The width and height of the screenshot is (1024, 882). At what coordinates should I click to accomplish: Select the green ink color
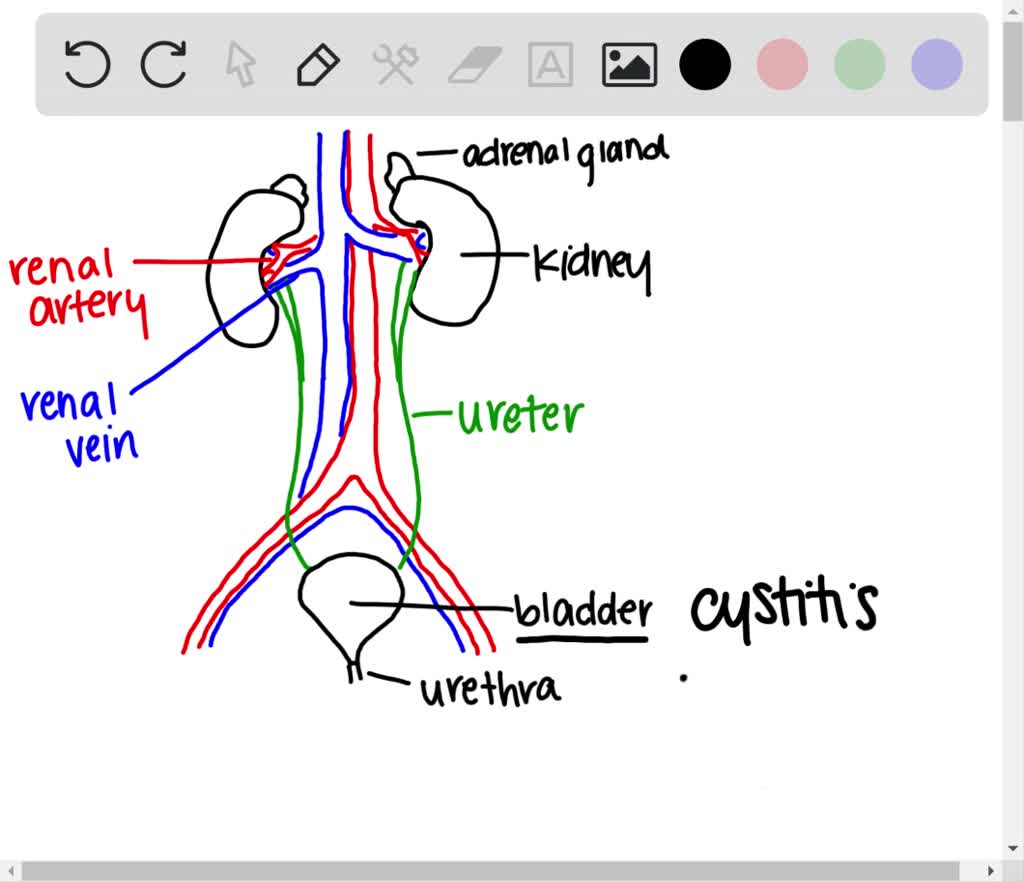(x=859, y=64)
